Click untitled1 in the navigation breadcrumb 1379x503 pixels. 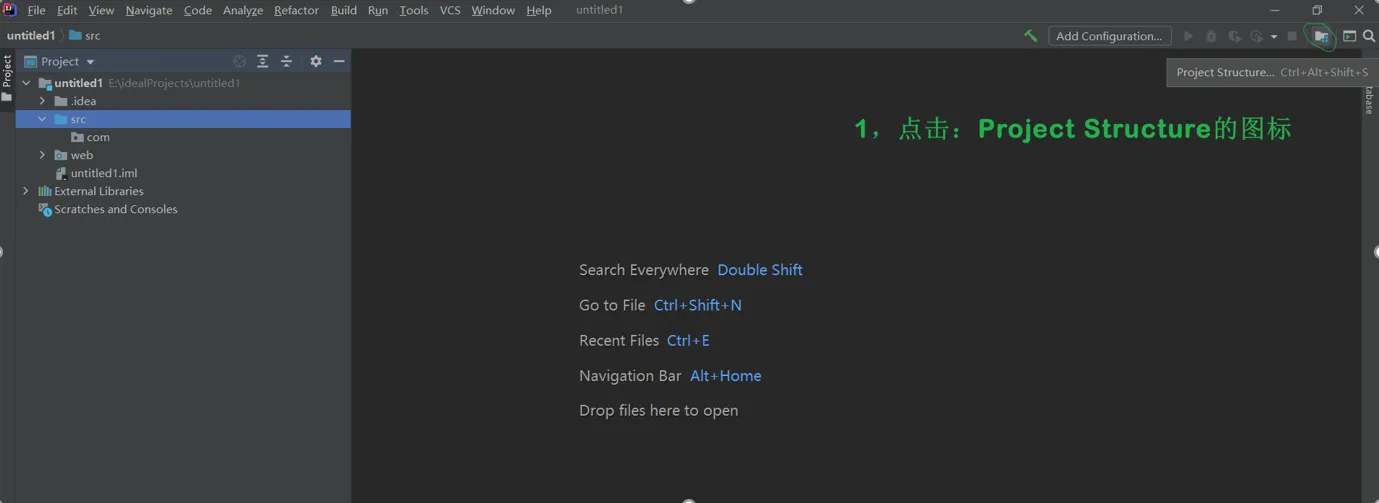(x=31, y=35)
